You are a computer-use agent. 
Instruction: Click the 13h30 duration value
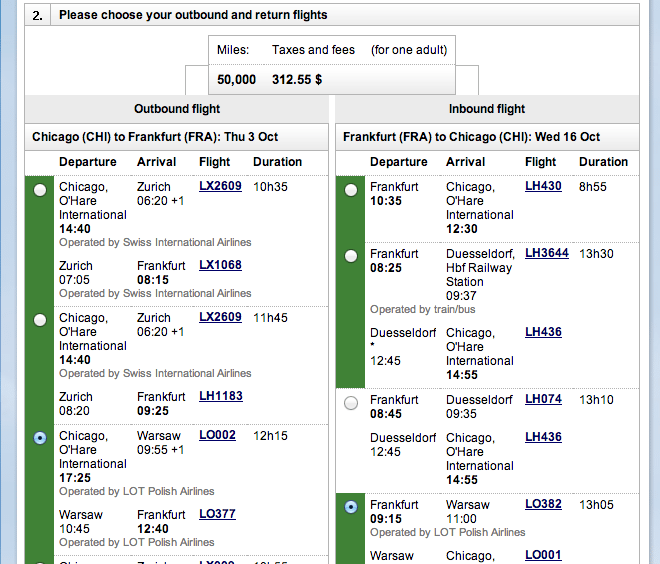pos(596,254)
